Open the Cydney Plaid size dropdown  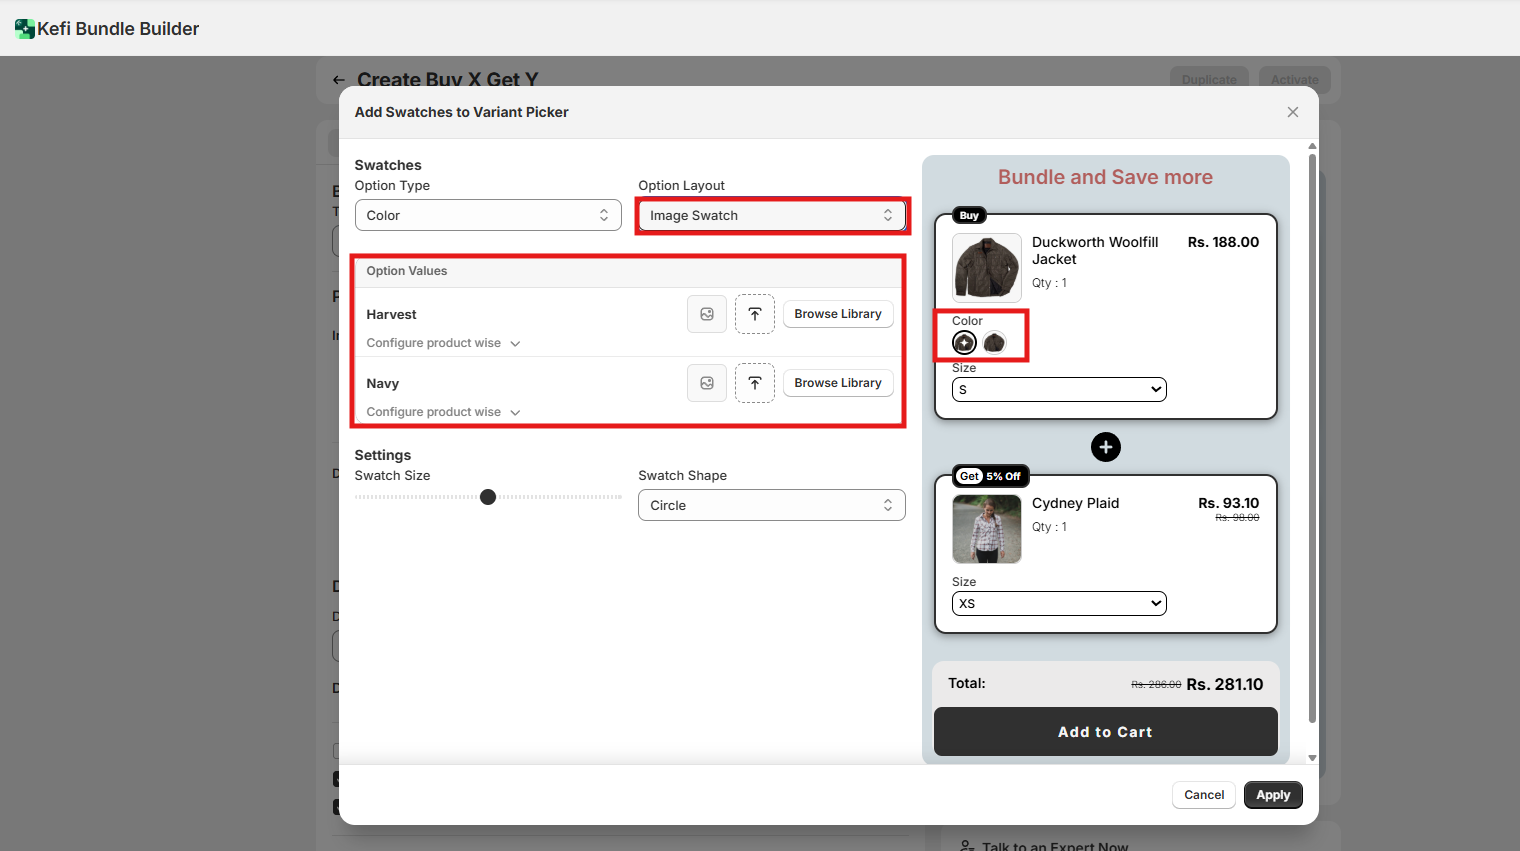[x=1059, y=603]
